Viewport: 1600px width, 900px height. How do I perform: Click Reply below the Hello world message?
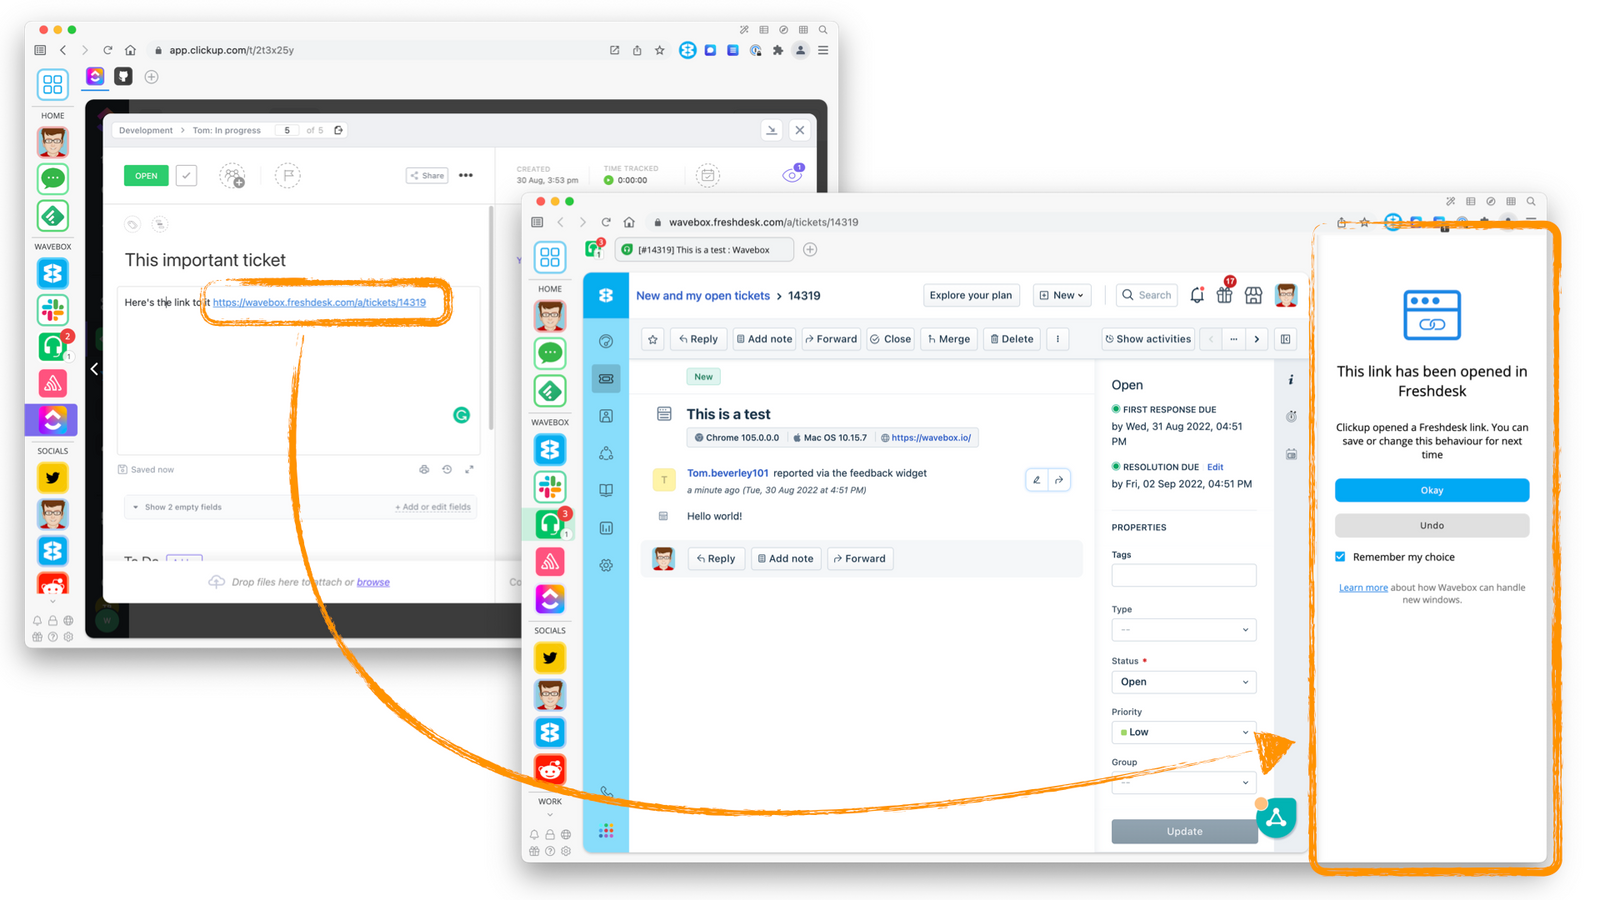coord(716,559)
